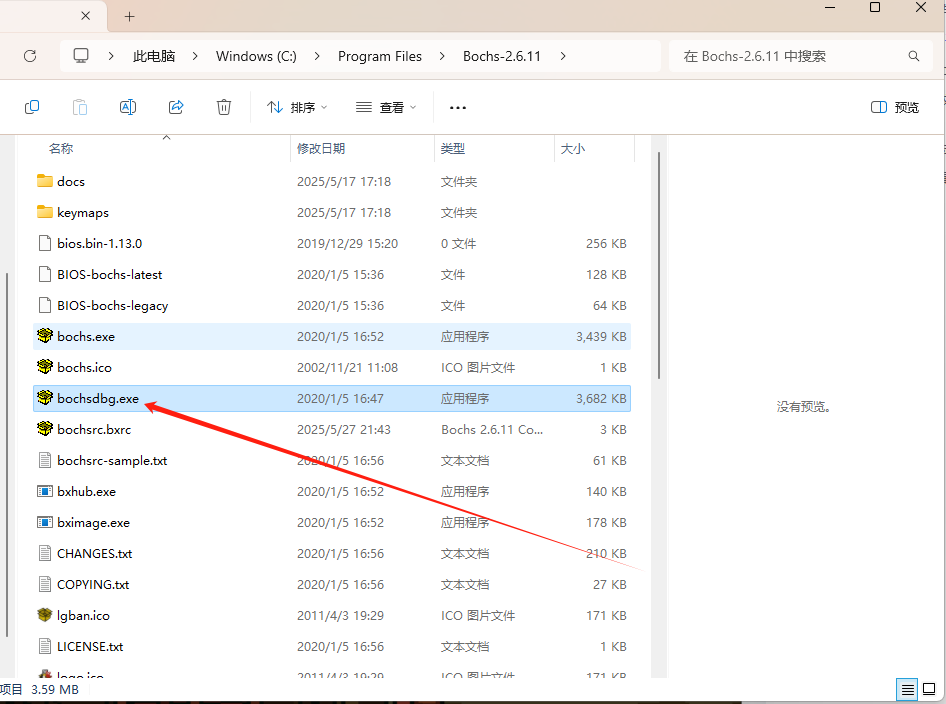
Task: Select the COPYING.txt file name
Action: pos(93,584)
